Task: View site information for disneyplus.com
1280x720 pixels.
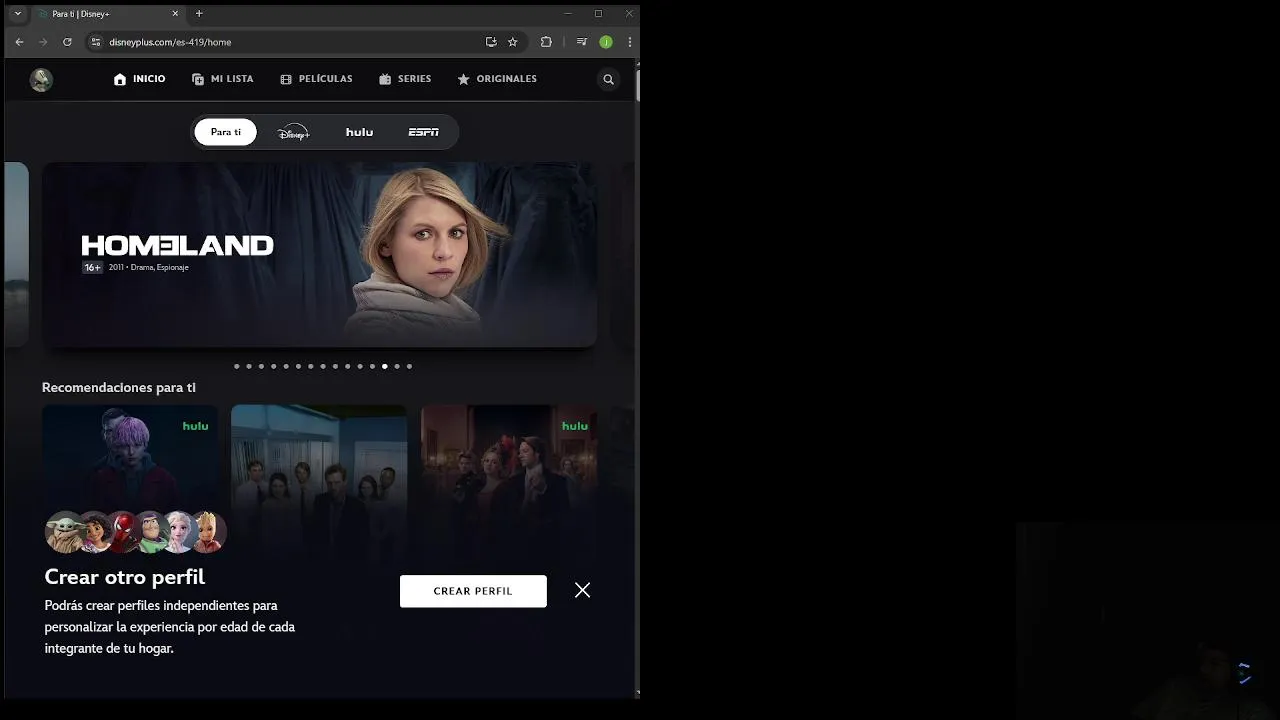Action: click(96, 42)
